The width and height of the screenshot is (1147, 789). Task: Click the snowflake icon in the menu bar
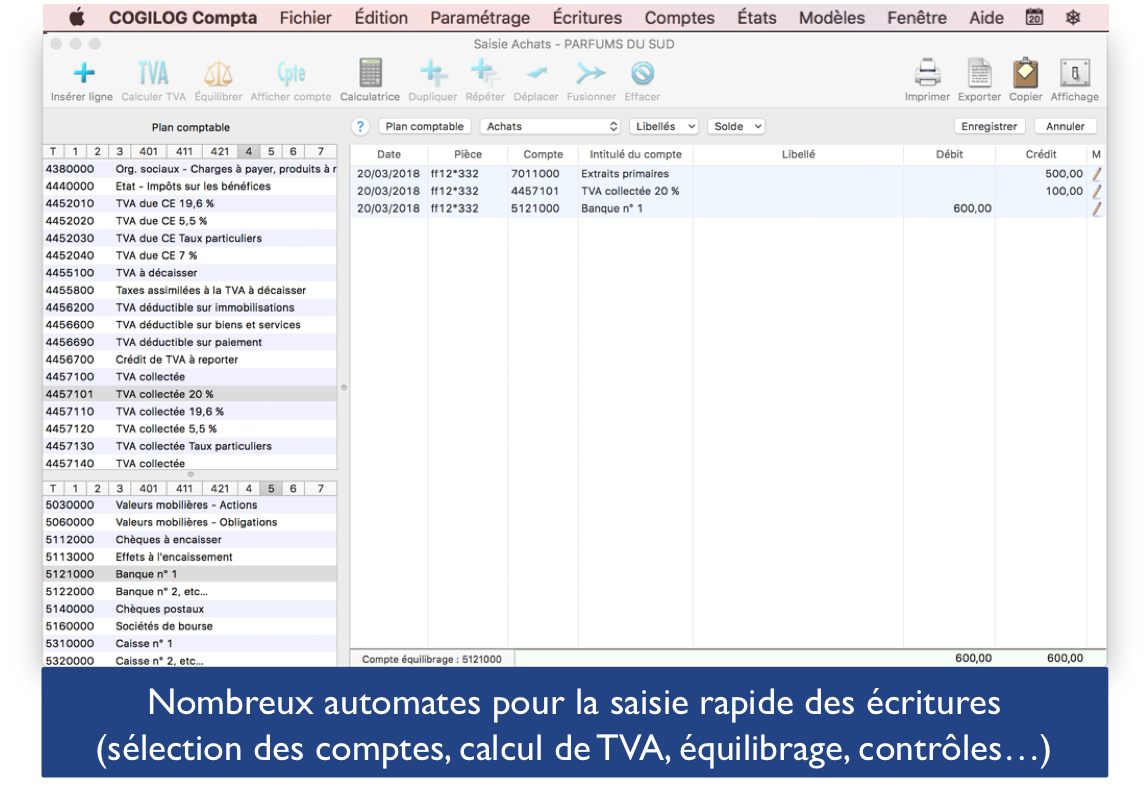coord(1072,18)
